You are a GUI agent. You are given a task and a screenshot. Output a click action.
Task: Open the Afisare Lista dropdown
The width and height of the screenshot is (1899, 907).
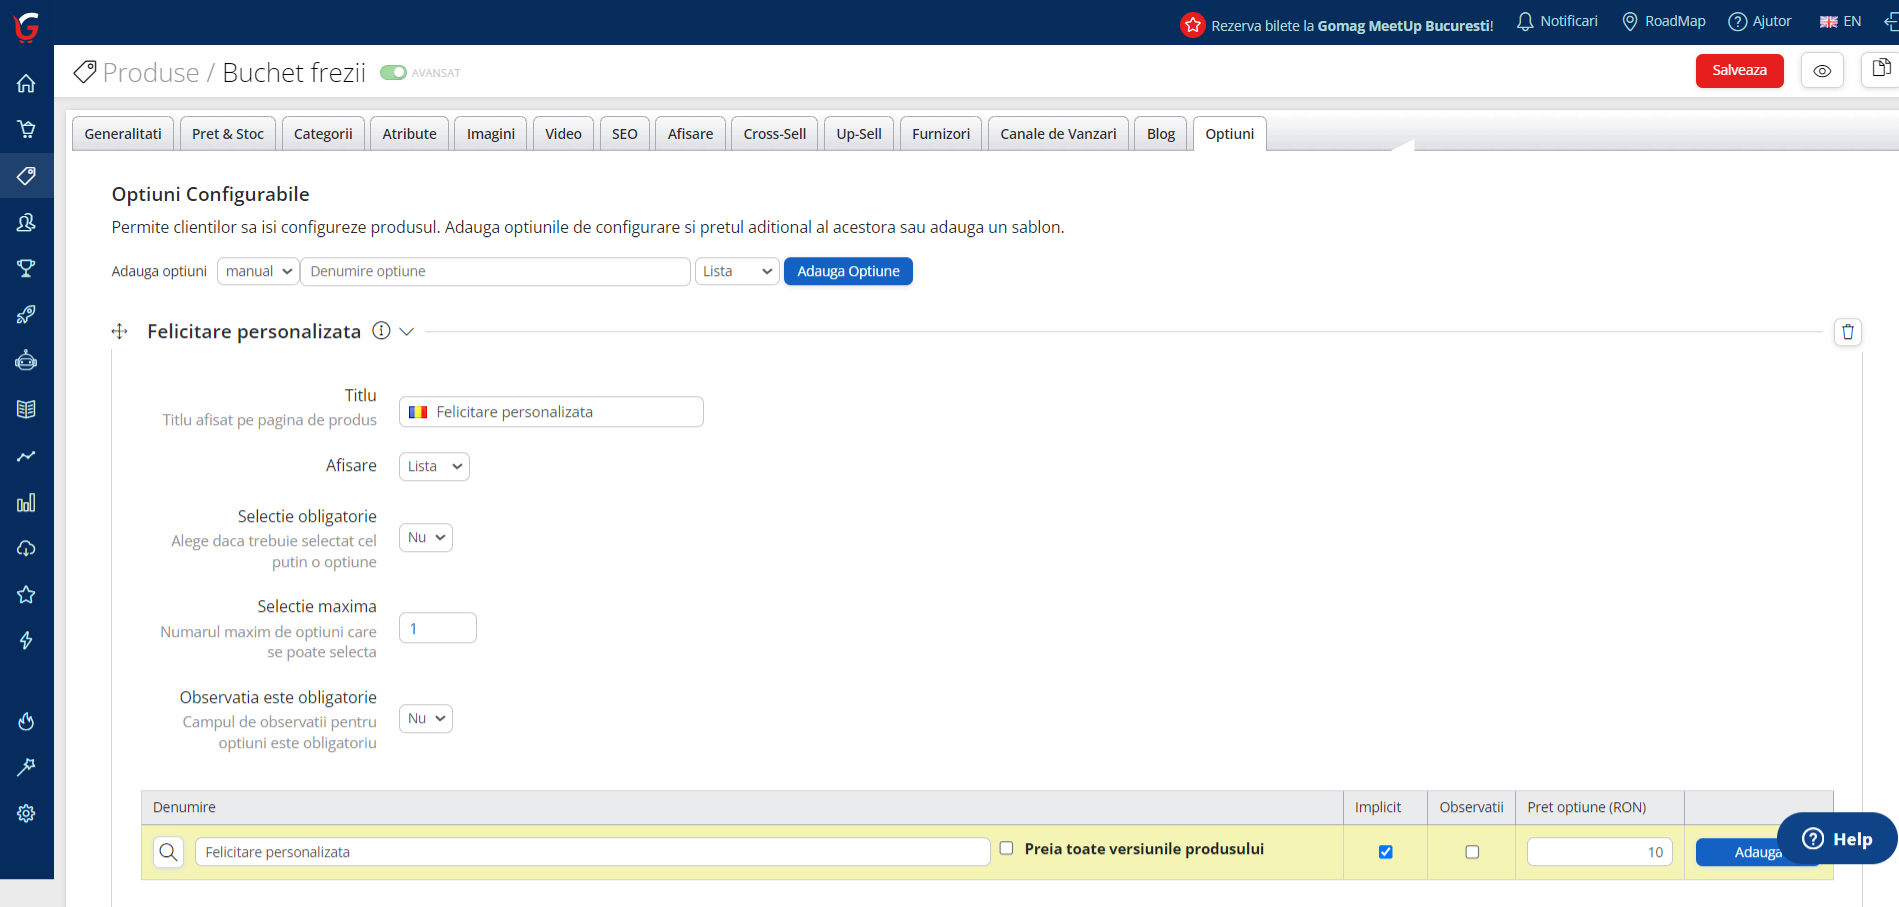pos(434,467)
